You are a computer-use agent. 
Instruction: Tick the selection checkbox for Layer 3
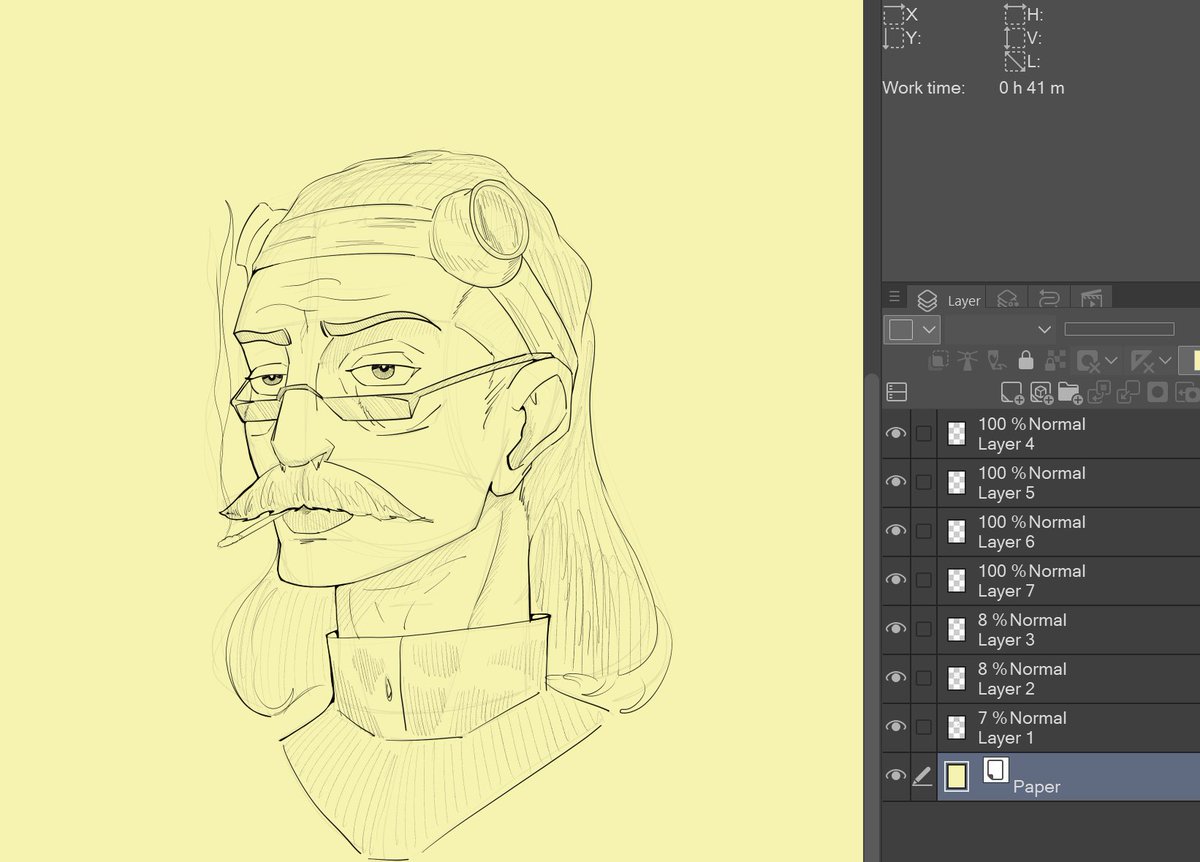tap(923, 629)
